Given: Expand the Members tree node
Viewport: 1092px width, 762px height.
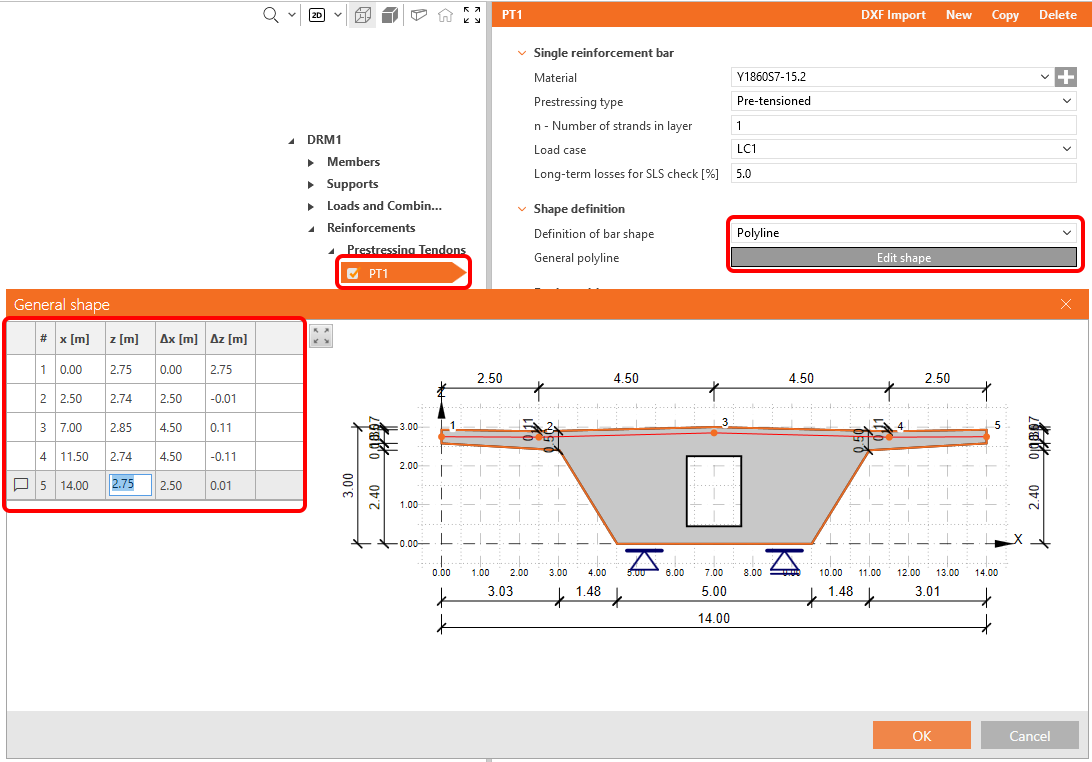Looking at the screenshot, I should (x=312, y=162).
